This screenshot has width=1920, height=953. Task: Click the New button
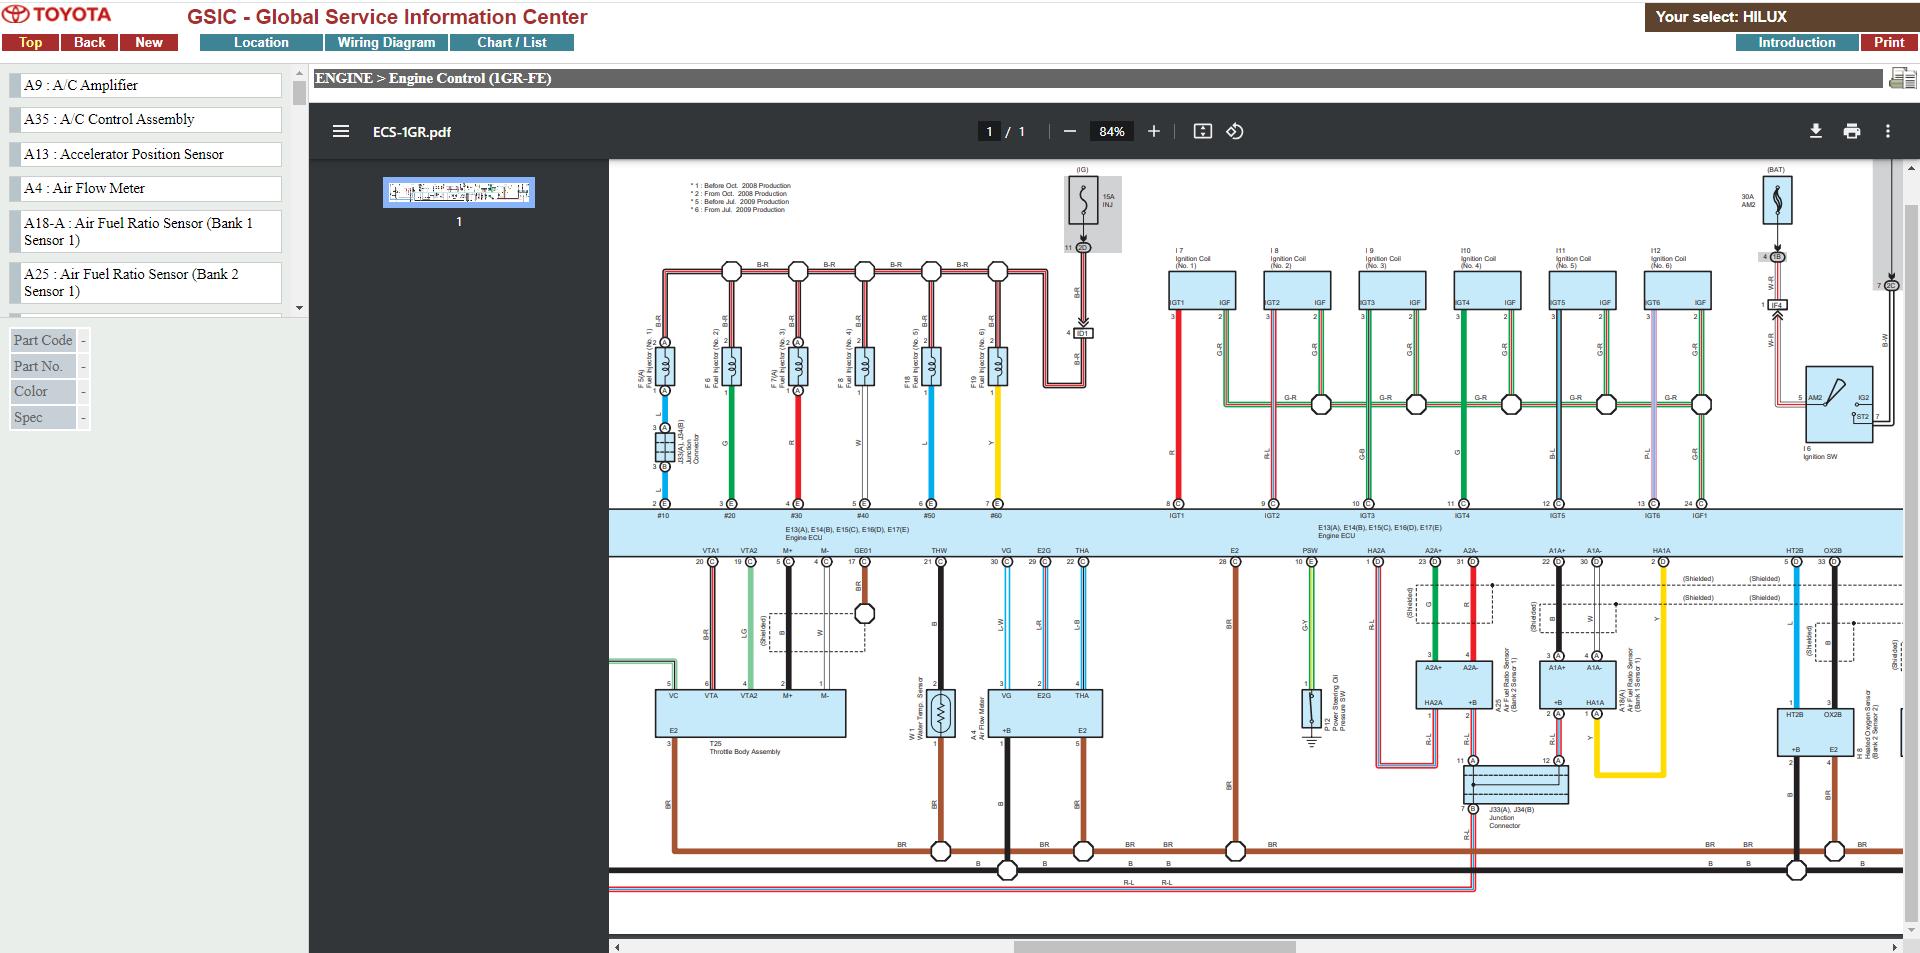[149, 42]
